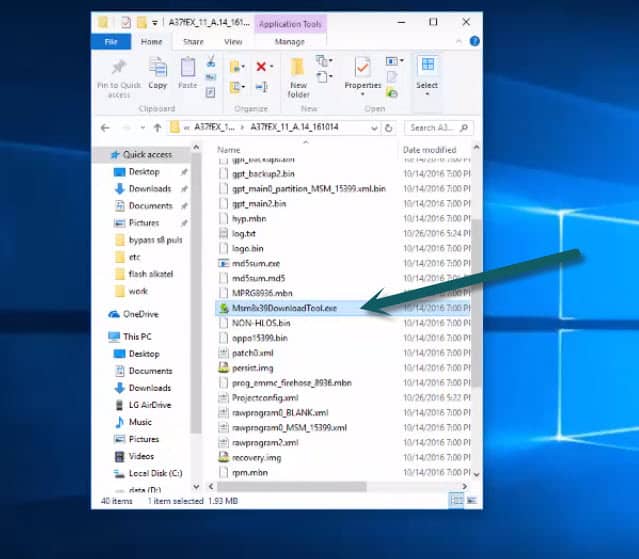Click the Select ribbon button

point(427,75)
